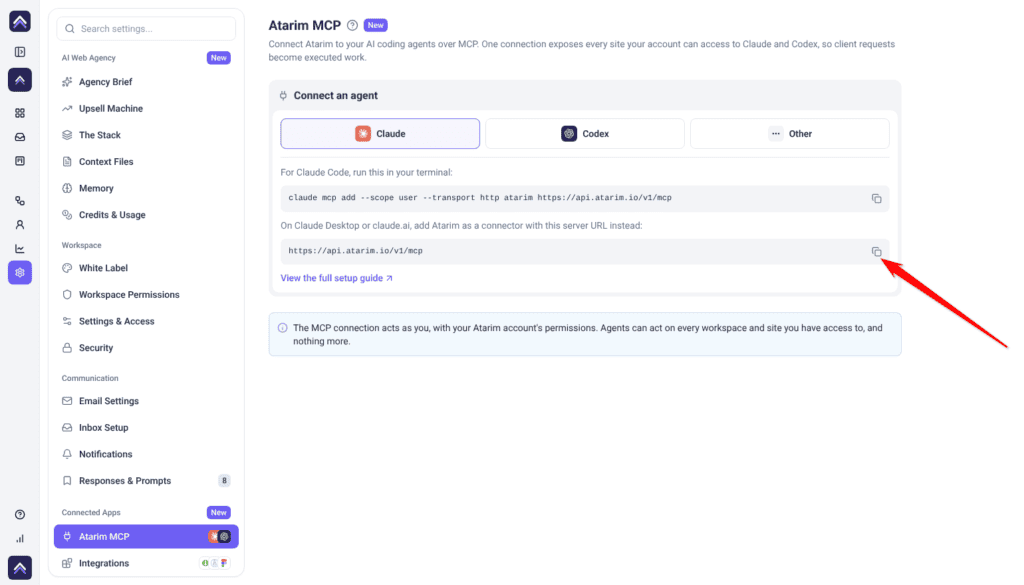Click the https://api.atarim.io/v1/mcp URL text
This screenshot has height=585, width=1024.
(355, 251)
